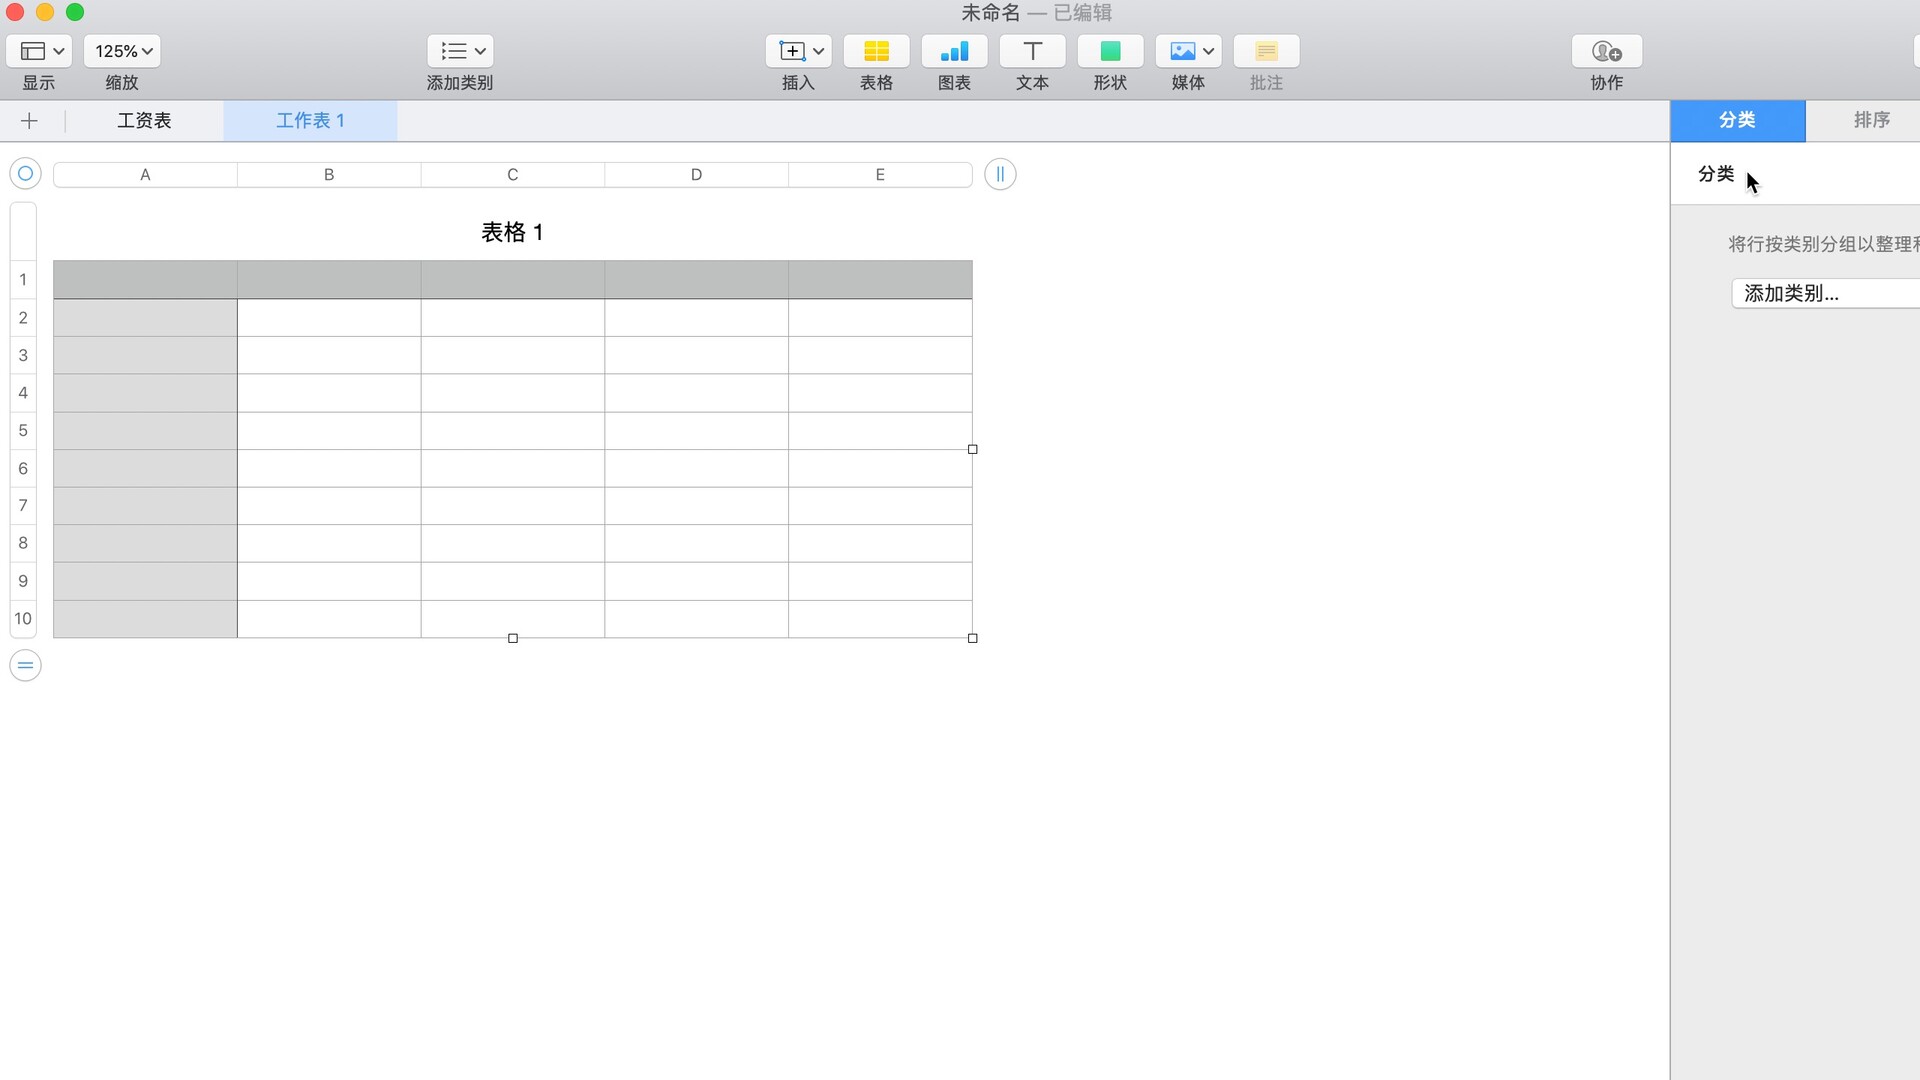This screenshot has width=1920, height=1080.
Task: Click the 协作 collaboration icon
Action: click(1606, 51)
